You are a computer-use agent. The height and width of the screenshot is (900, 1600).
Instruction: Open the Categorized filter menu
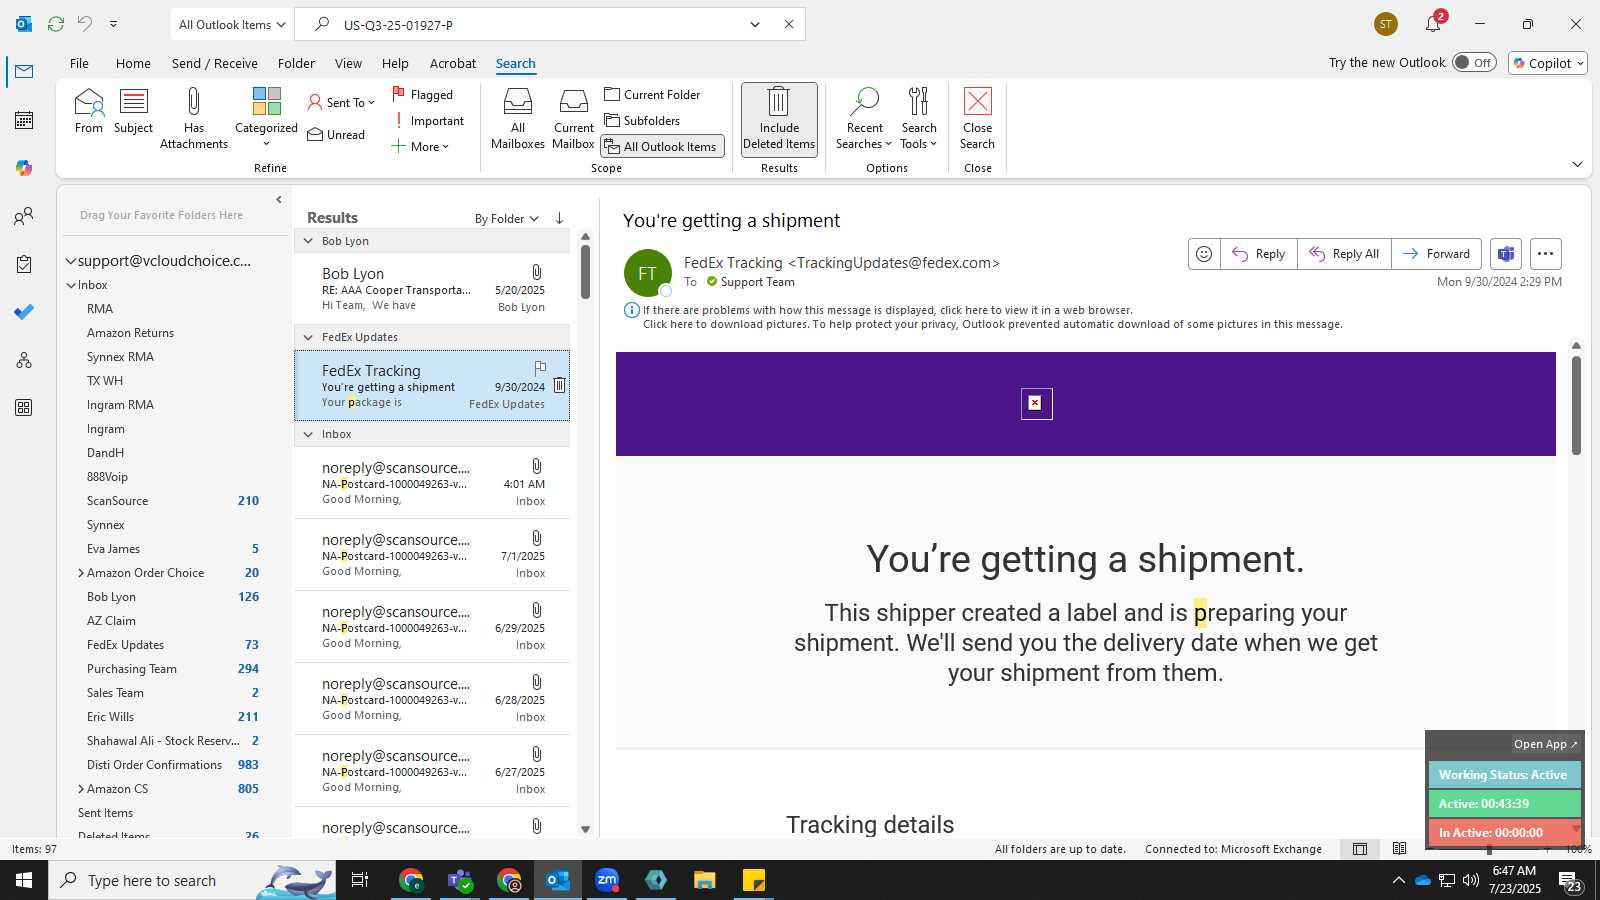[x=266, y=118]
